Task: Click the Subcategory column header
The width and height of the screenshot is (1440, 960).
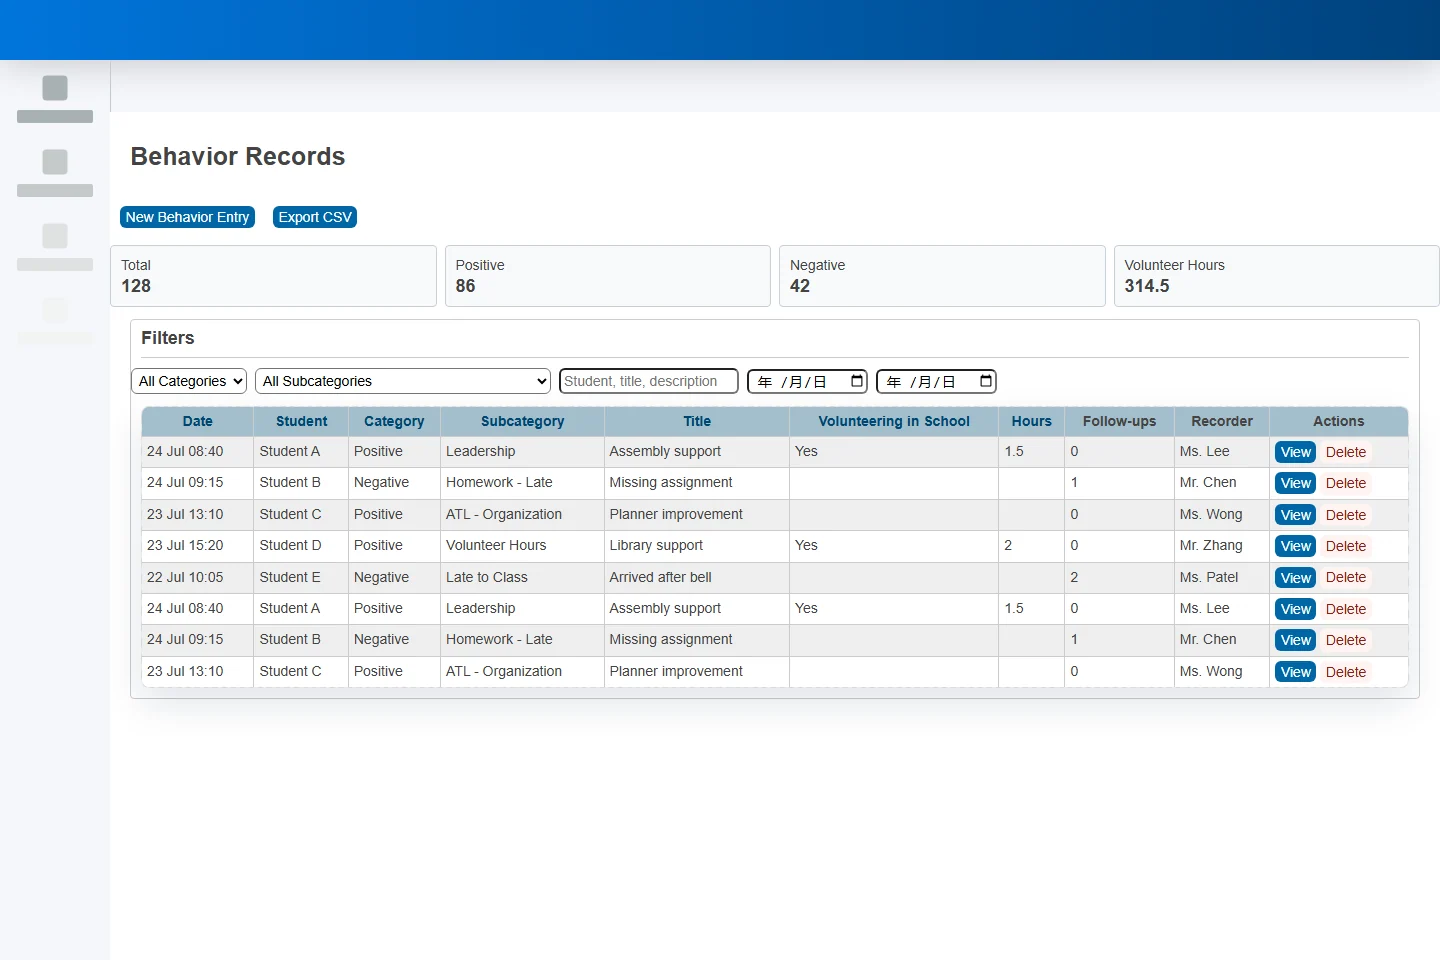Action: pos(522,421)
